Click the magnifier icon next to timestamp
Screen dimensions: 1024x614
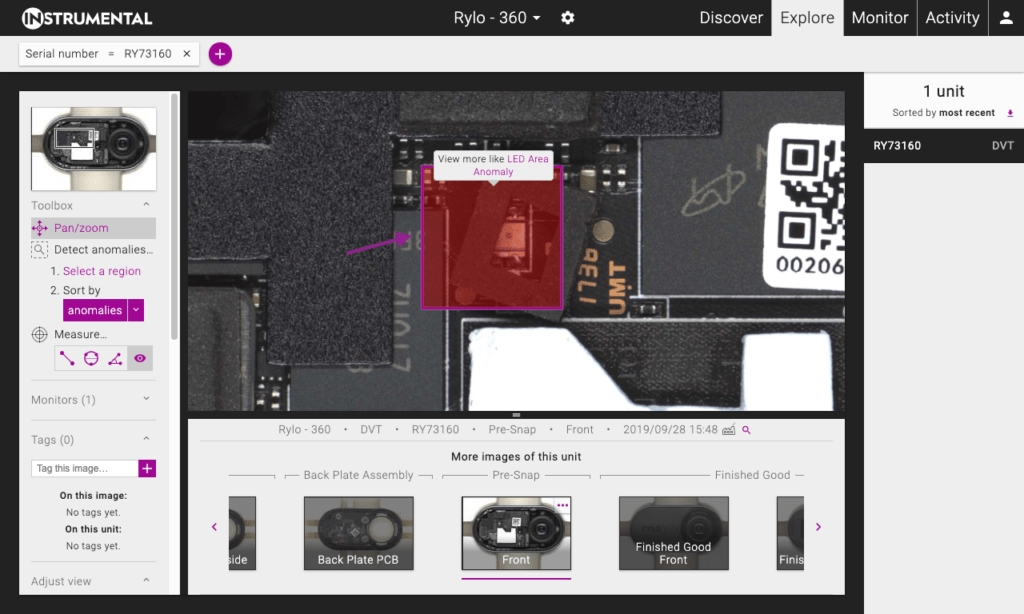click(746, 430)
